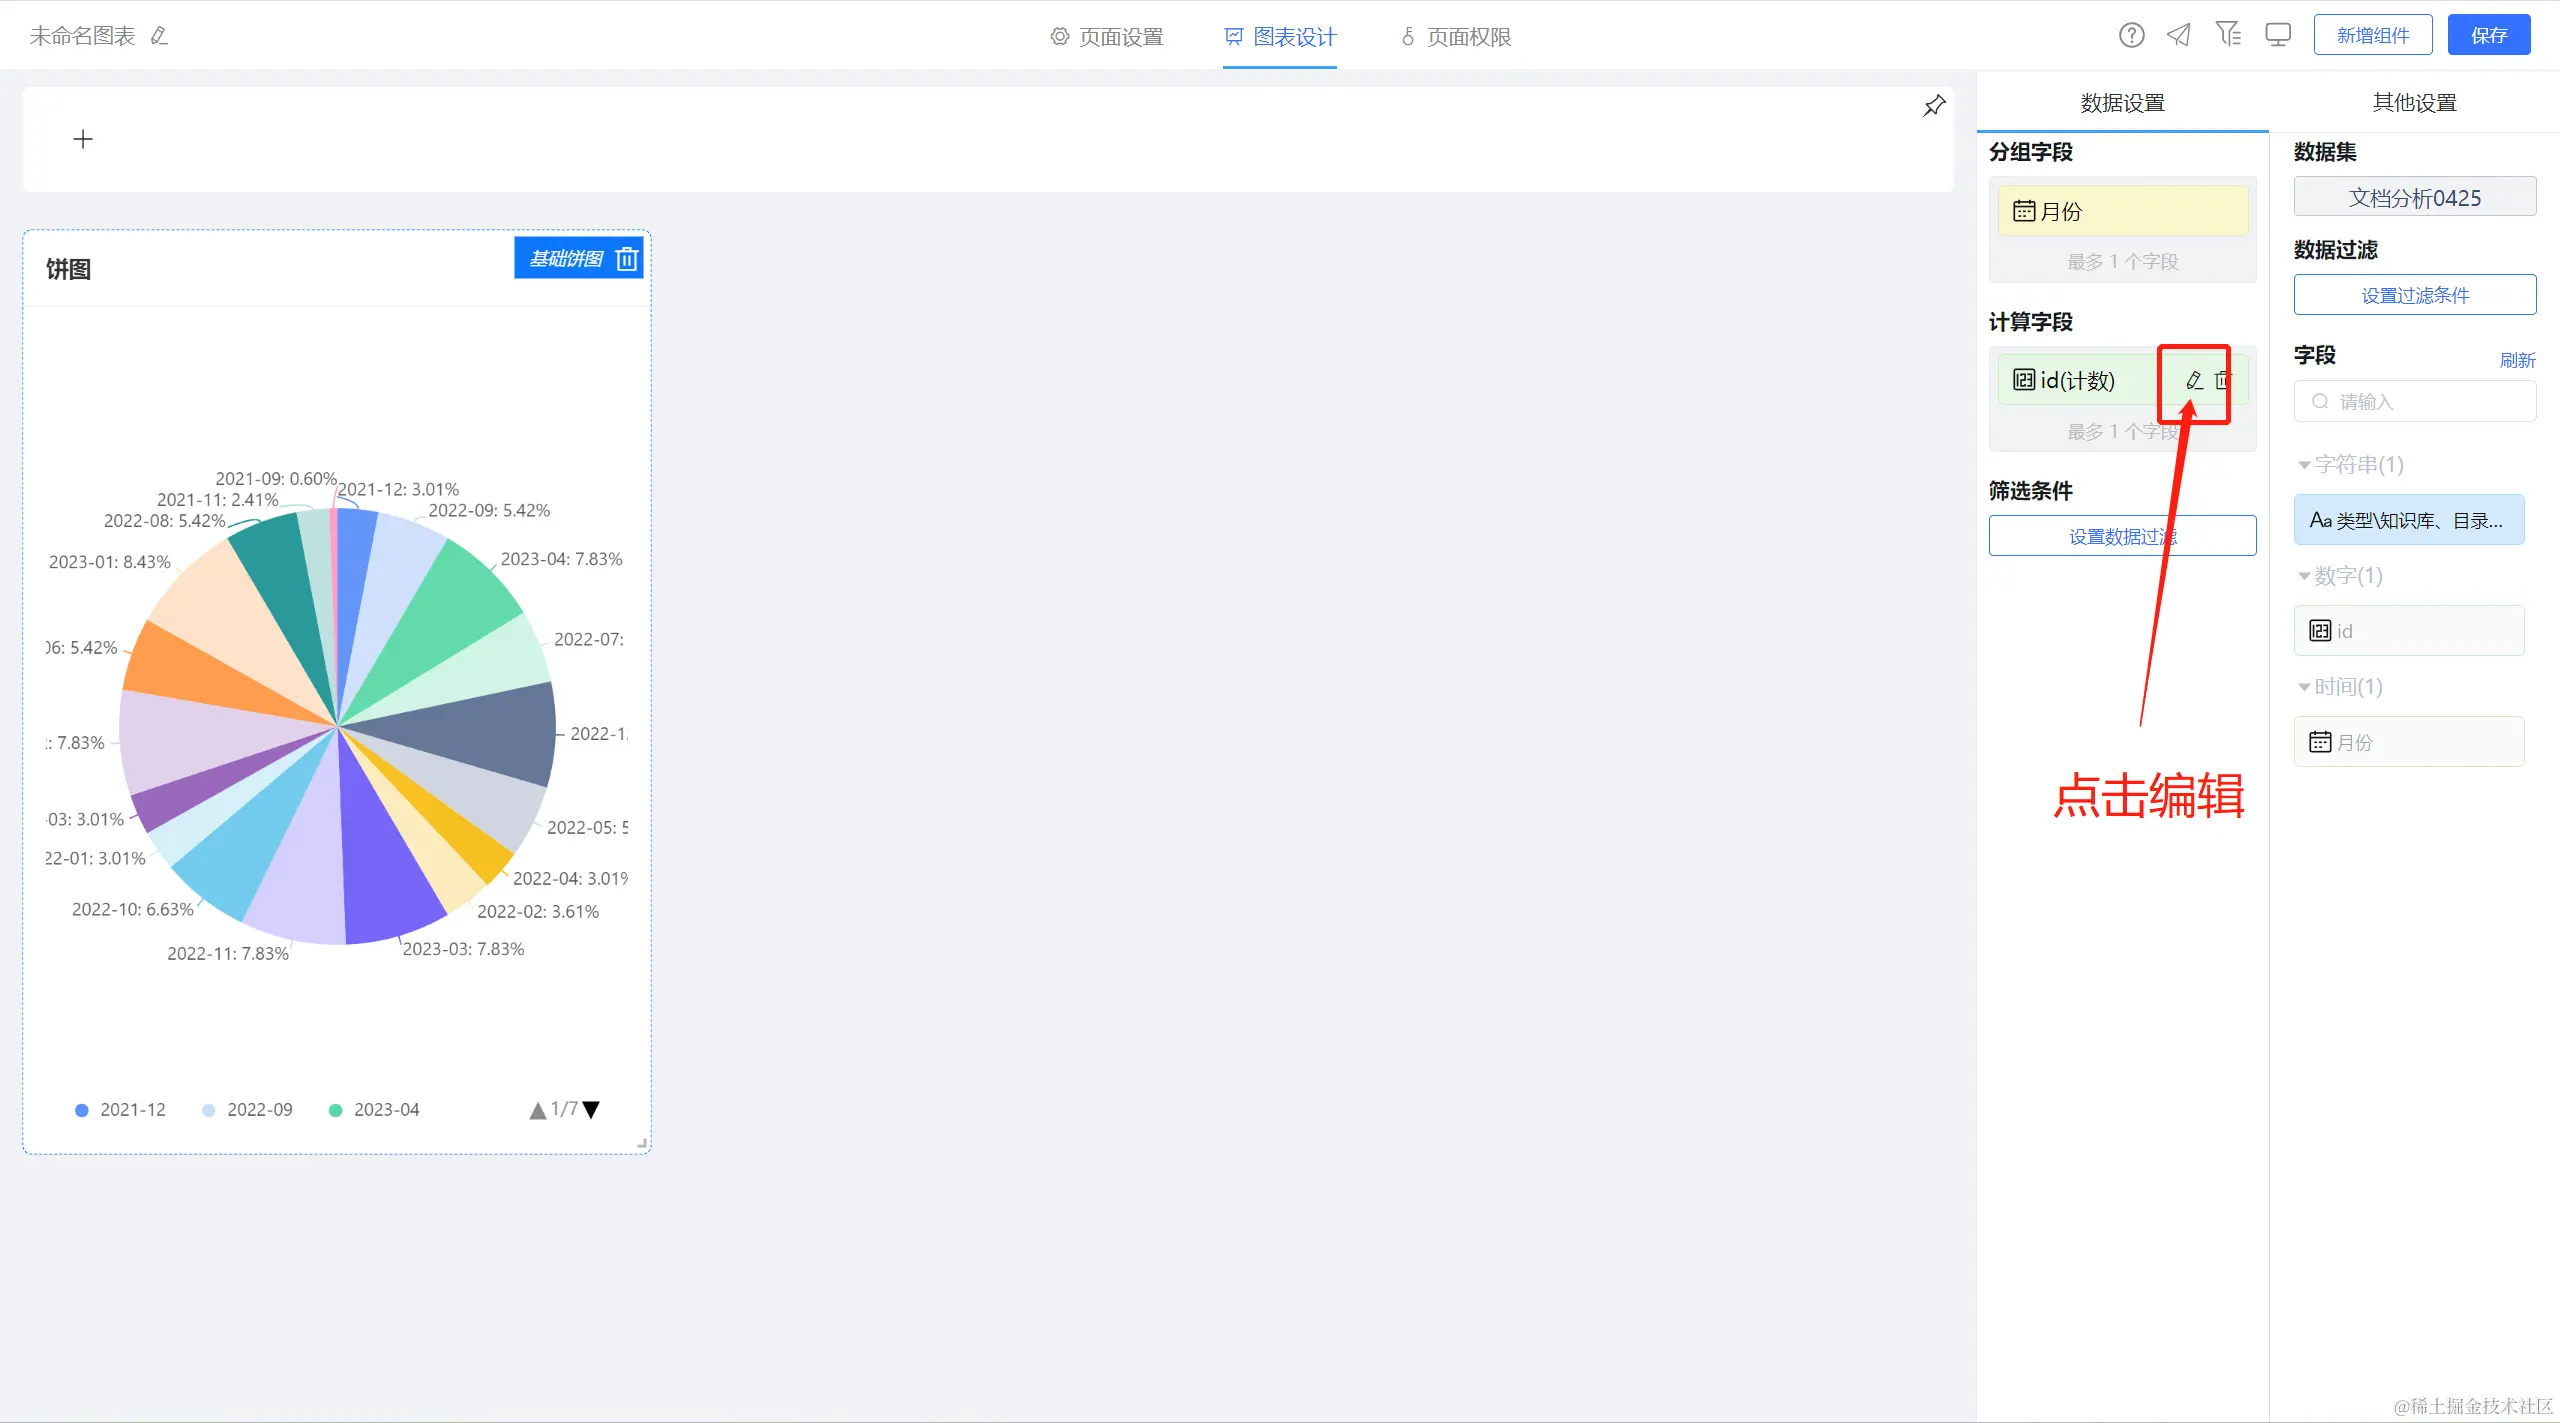Switch to the 其他设置 tab
This screenshot has width=2560, height=1423.
[2414, 103]
